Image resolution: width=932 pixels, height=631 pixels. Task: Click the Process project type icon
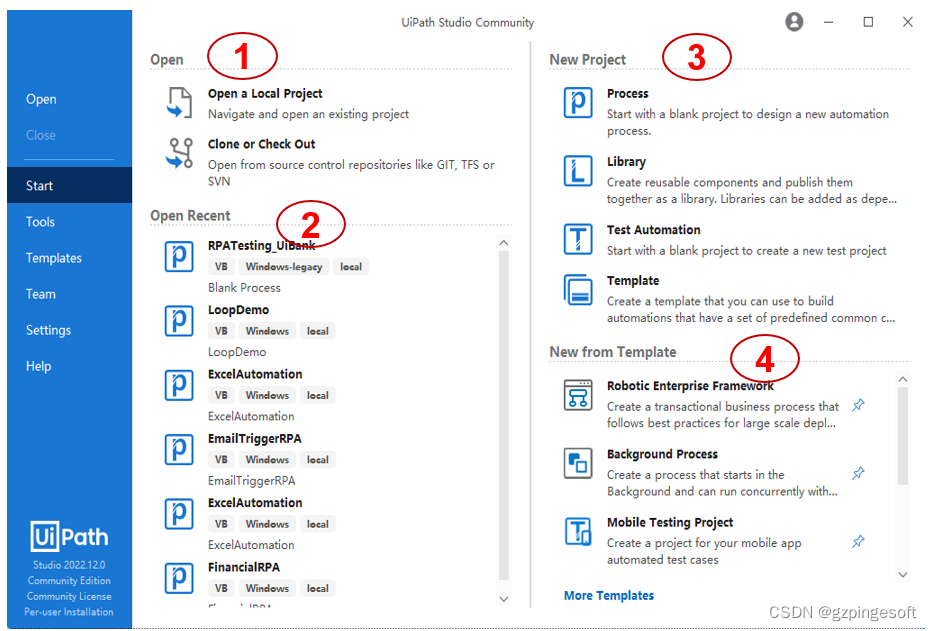(578, 102)
